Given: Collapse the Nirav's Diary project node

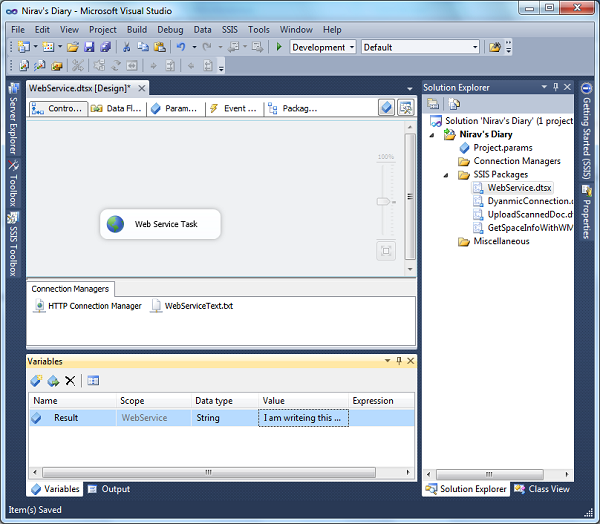Looking at the screenshot, I should (433, 134).
